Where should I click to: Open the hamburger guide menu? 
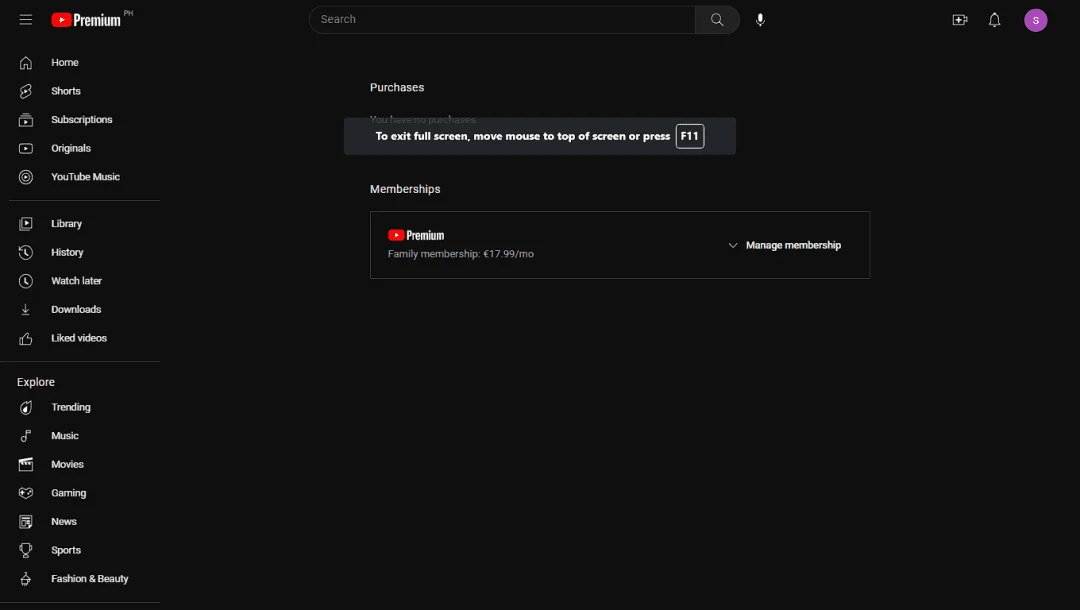tap(25, 20)
